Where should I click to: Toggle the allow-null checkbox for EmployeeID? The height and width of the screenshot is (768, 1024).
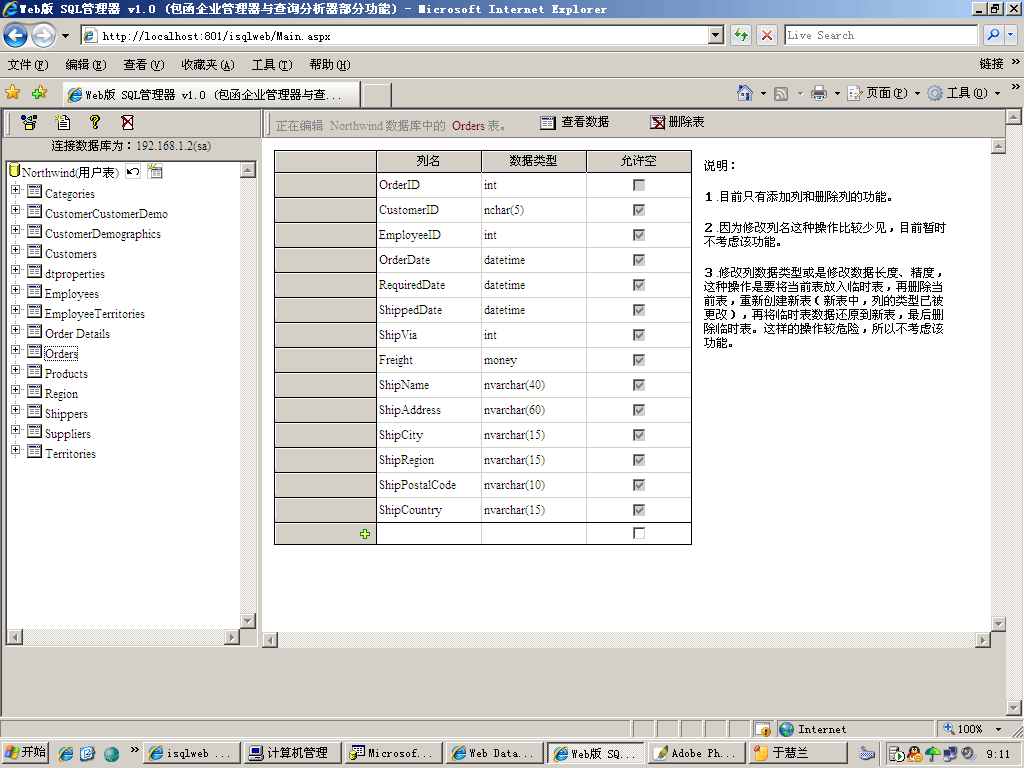click(639, 235)
